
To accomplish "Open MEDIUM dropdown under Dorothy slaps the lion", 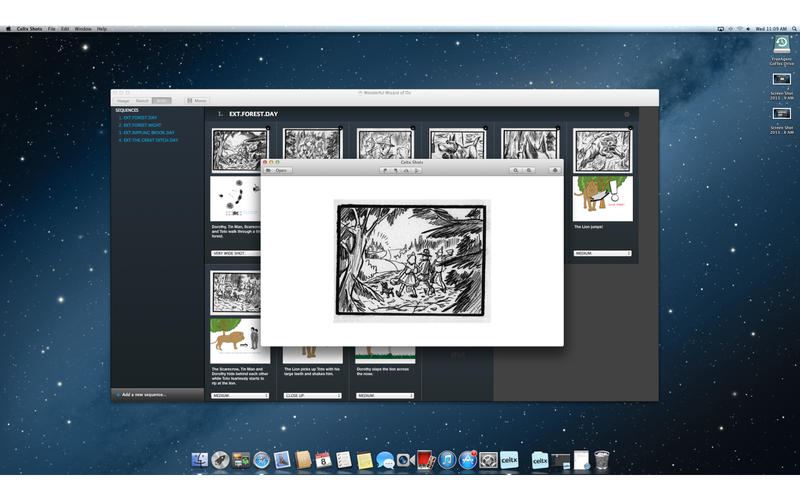I will click(x=385, y=395).
